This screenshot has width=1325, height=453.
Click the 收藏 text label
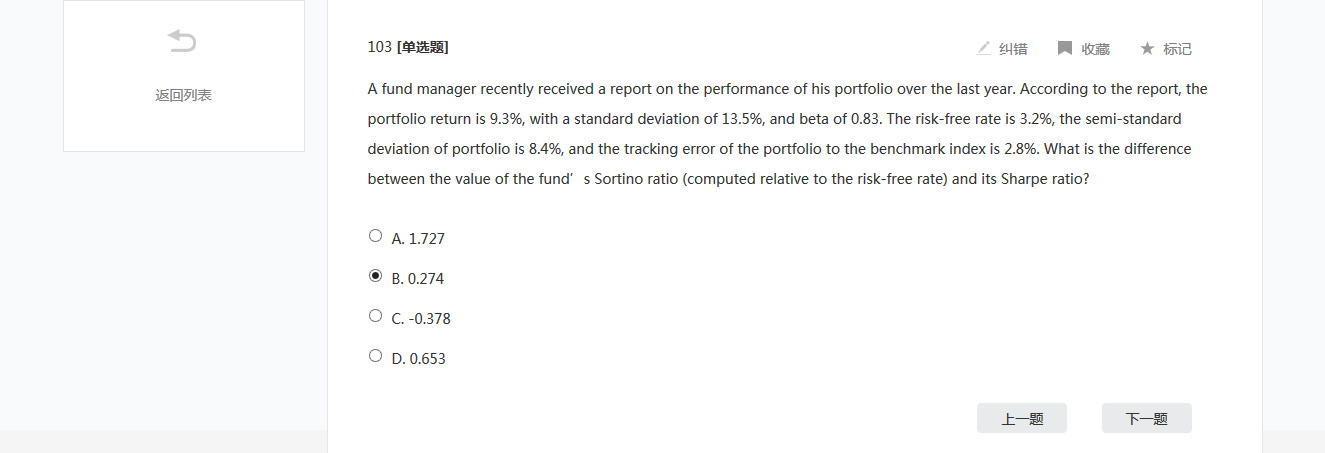point(1095,49)
